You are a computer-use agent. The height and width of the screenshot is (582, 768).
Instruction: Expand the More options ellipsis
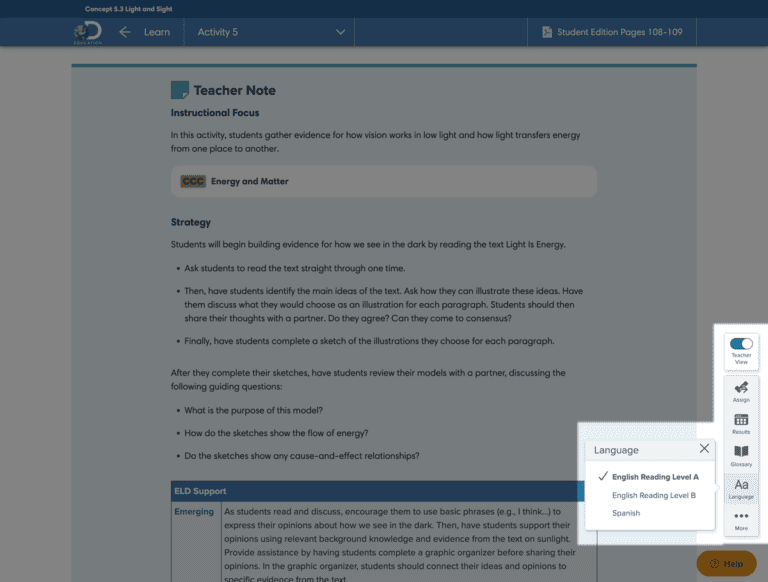pos(741,520)
